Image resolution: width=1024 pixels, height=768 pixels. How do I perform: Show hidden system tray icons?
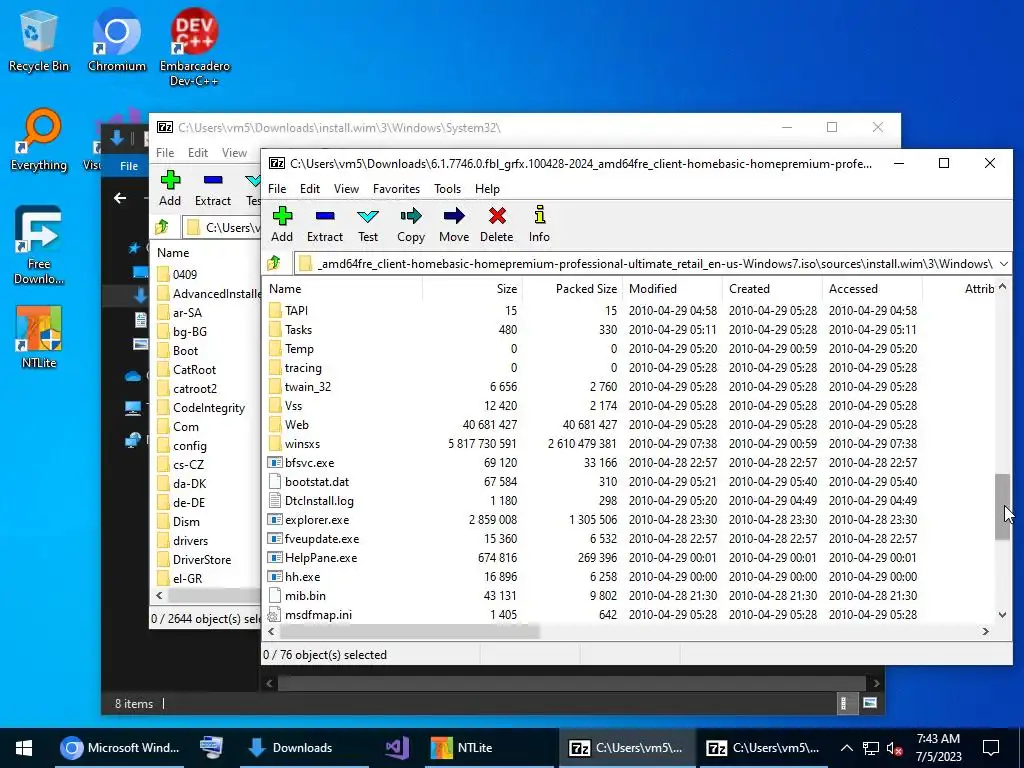(x=846, y=748)
